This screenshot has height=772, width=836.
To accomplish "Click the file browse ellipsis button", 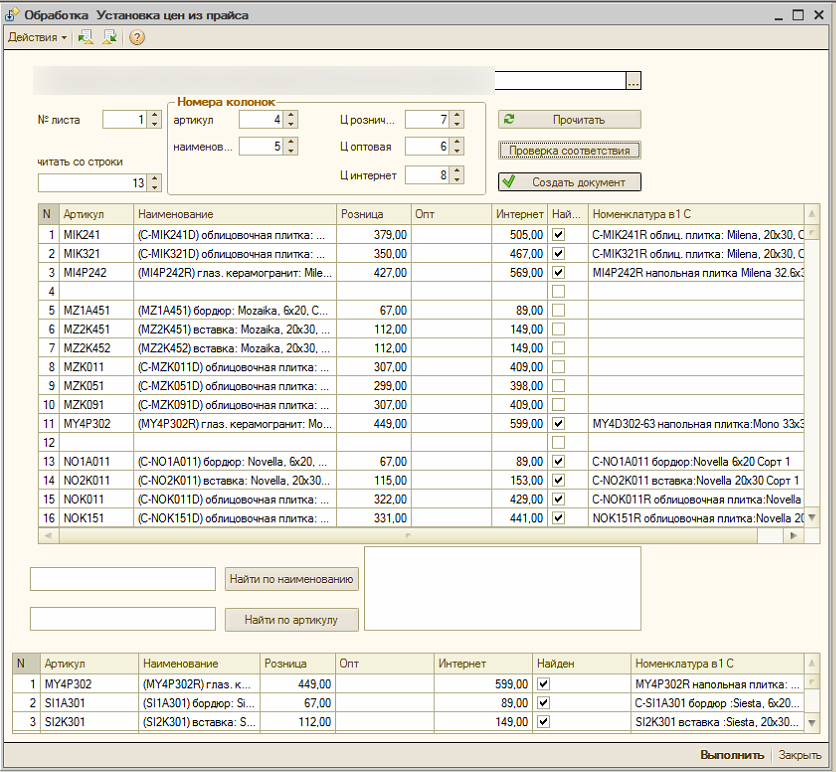I will pyautogui.click(x=633, y=81).
